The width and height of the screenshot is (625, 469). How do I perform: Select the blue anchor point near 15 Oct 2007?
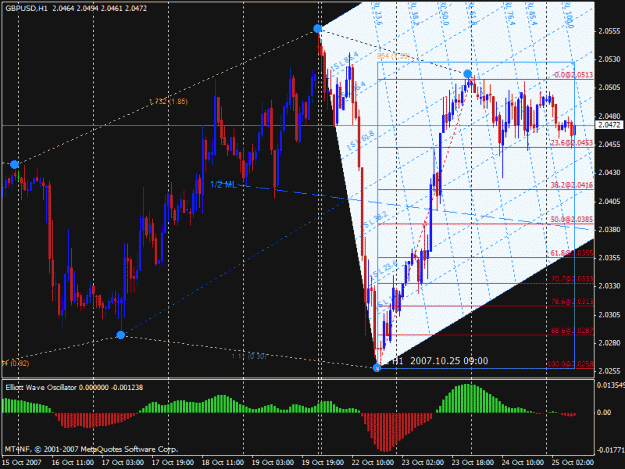click(14, 164)
